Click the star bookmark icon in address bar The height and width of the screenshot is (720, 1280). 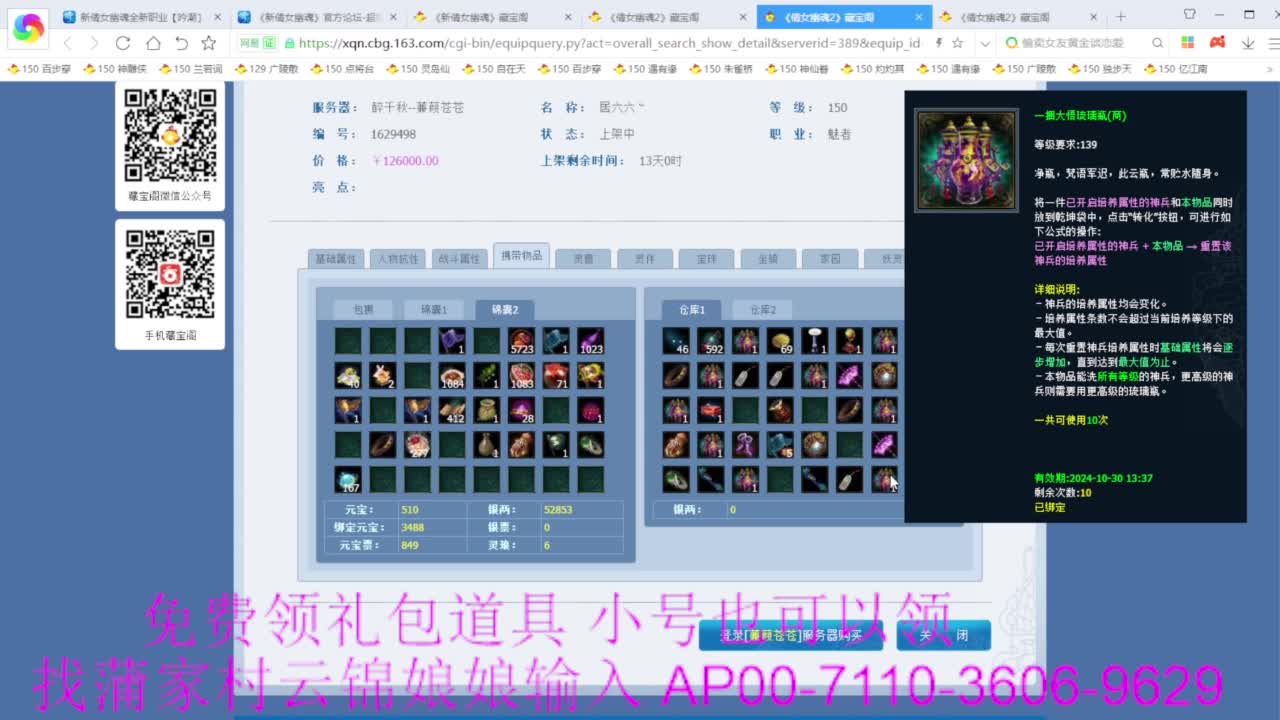click(x=956, y=44)
